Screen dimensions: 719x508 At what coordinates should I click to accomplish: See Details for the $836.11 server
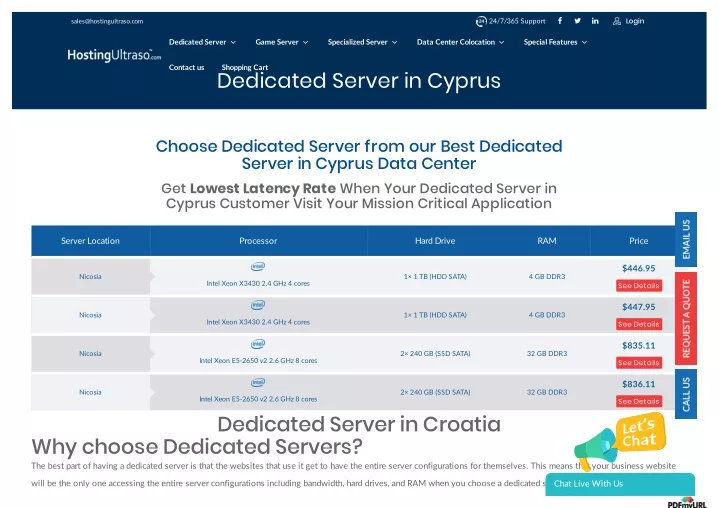tap(638, 401)
